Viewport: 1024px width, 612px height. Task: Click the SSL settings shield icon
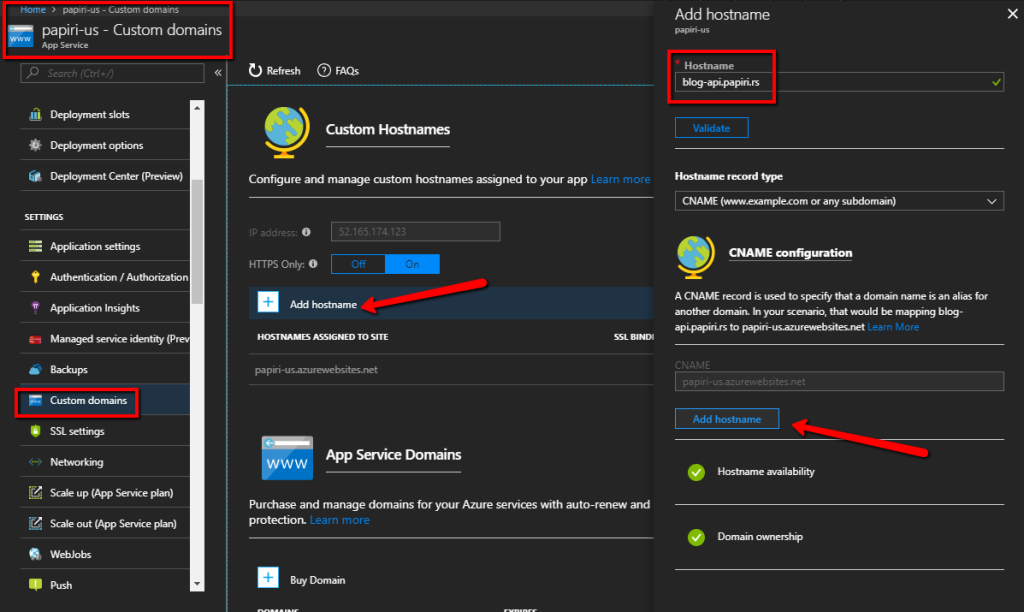click(35, 431)
